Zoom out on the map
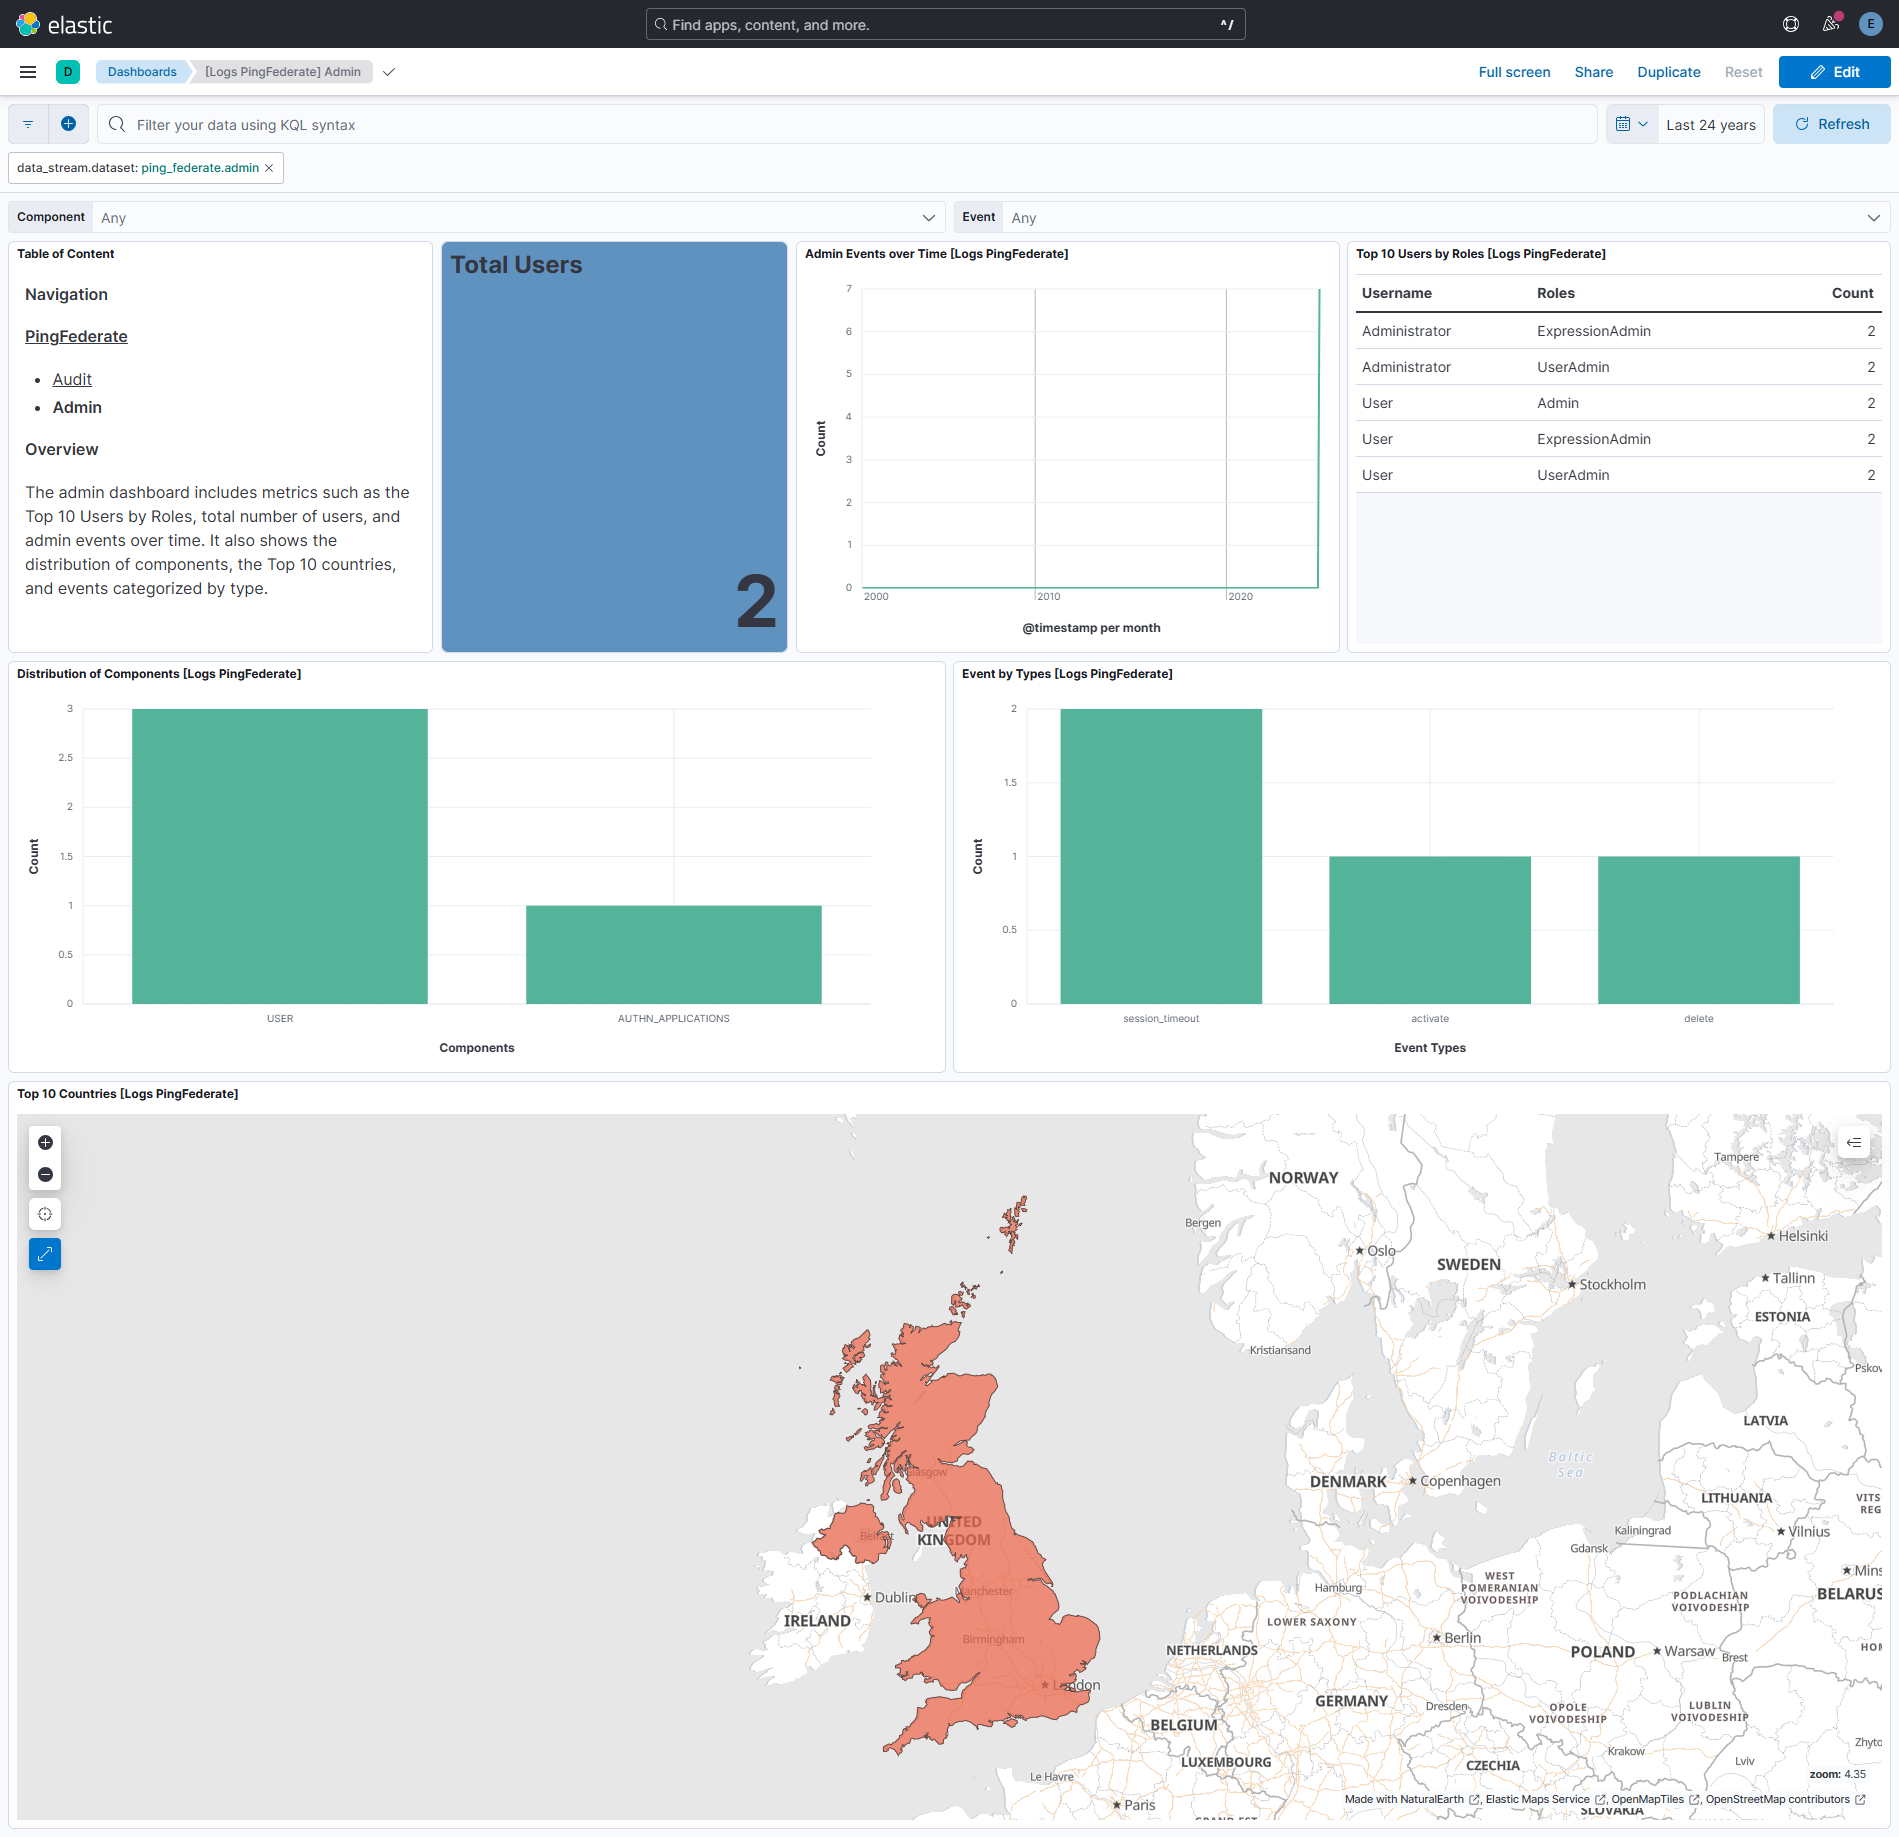 [x=44, y=1175]
